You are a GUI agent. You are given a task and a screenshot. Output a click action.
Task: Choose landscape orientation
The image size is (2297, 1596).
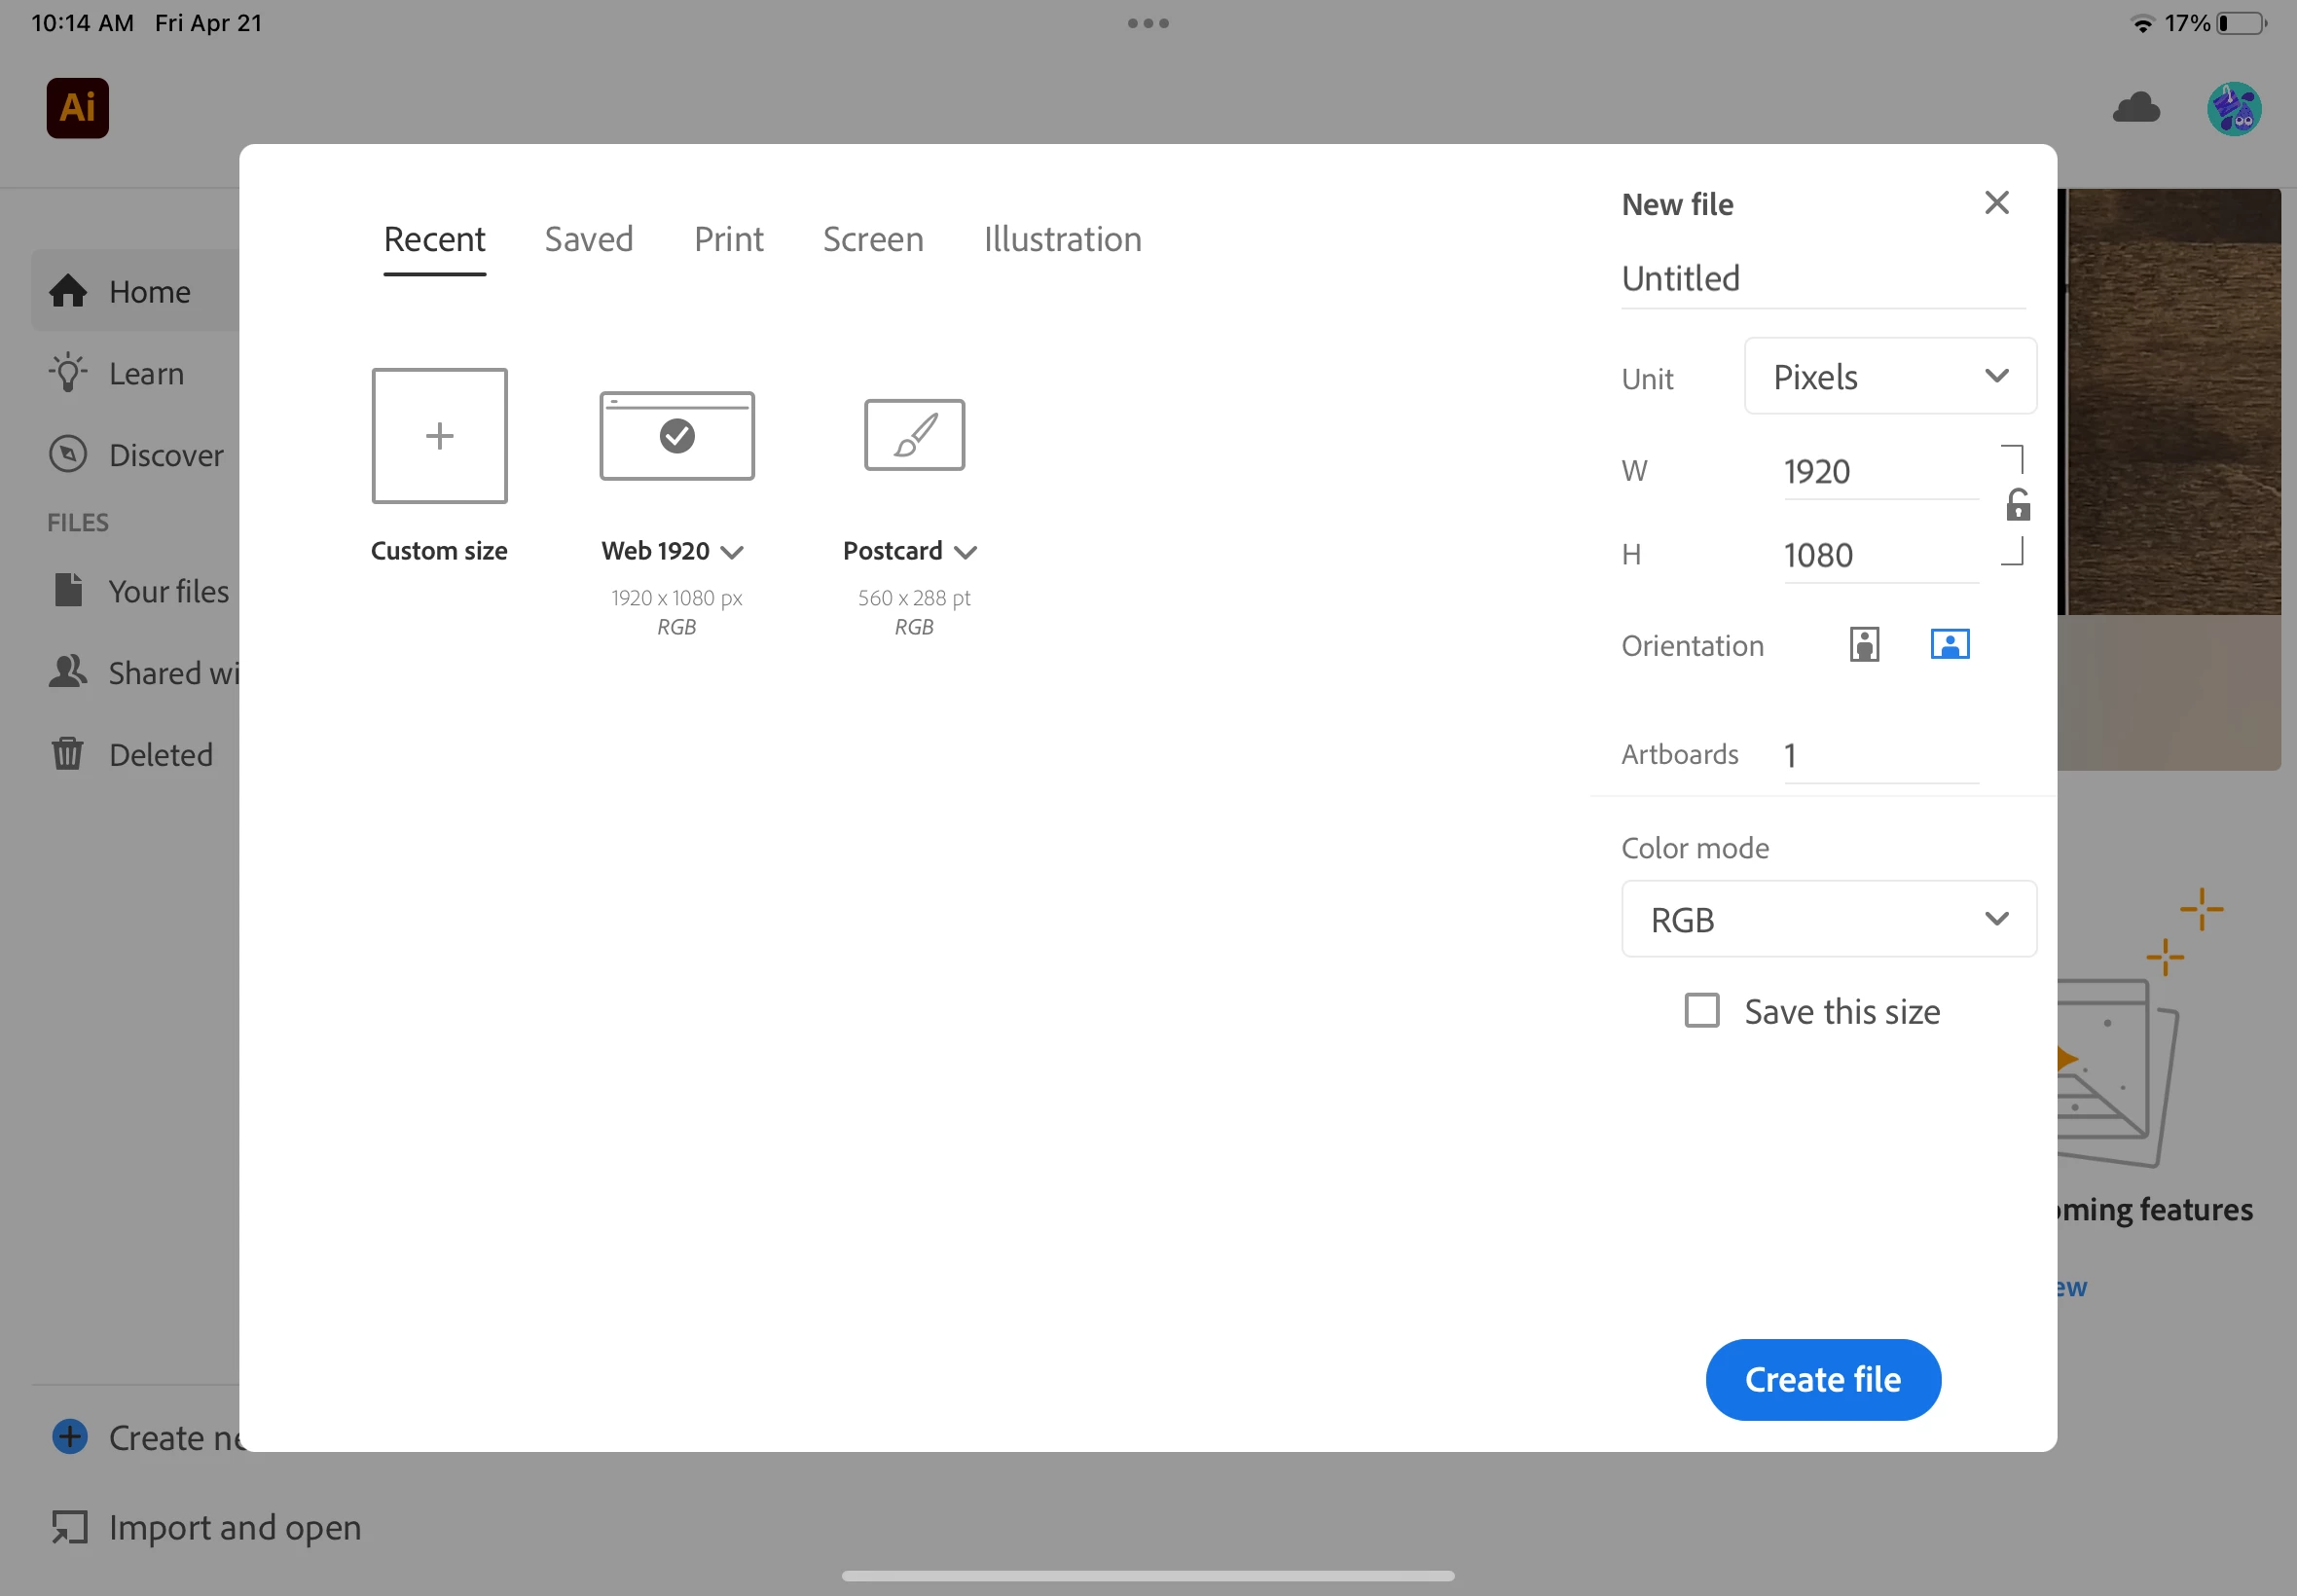(1949, 645)
